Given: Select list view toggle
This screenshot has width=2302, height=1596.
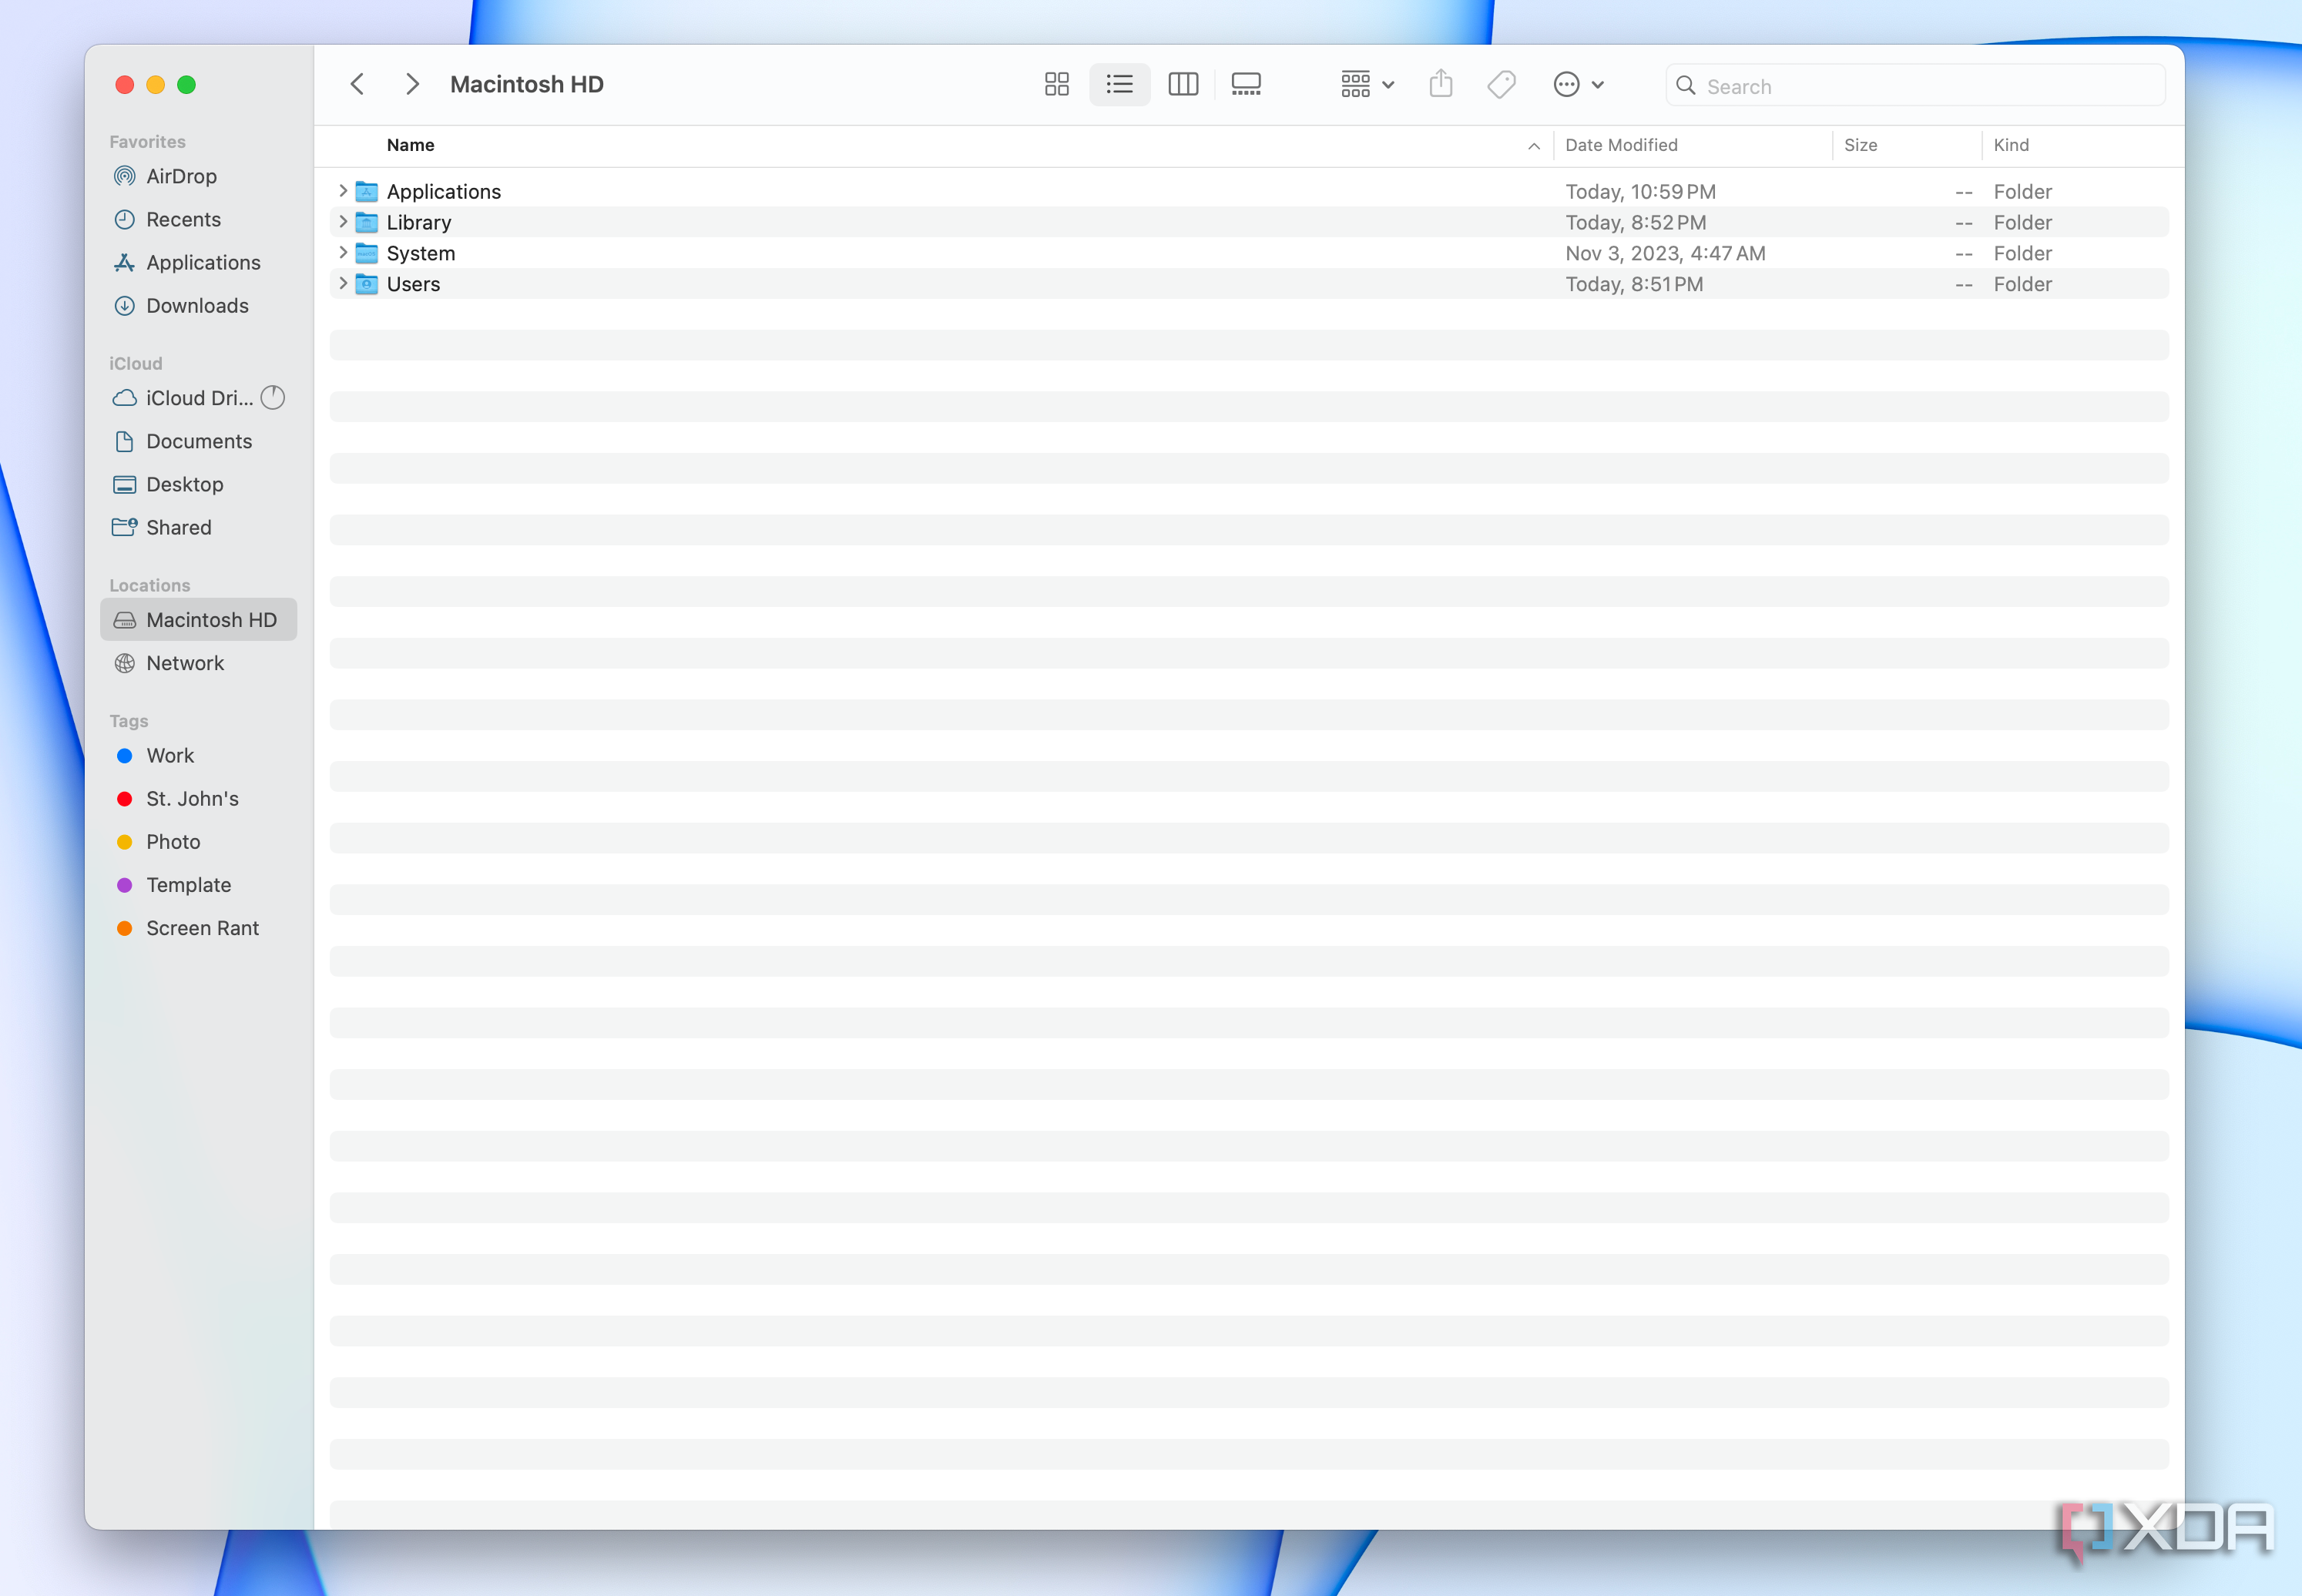Looking at the screenshot, I should [1119, 84].
